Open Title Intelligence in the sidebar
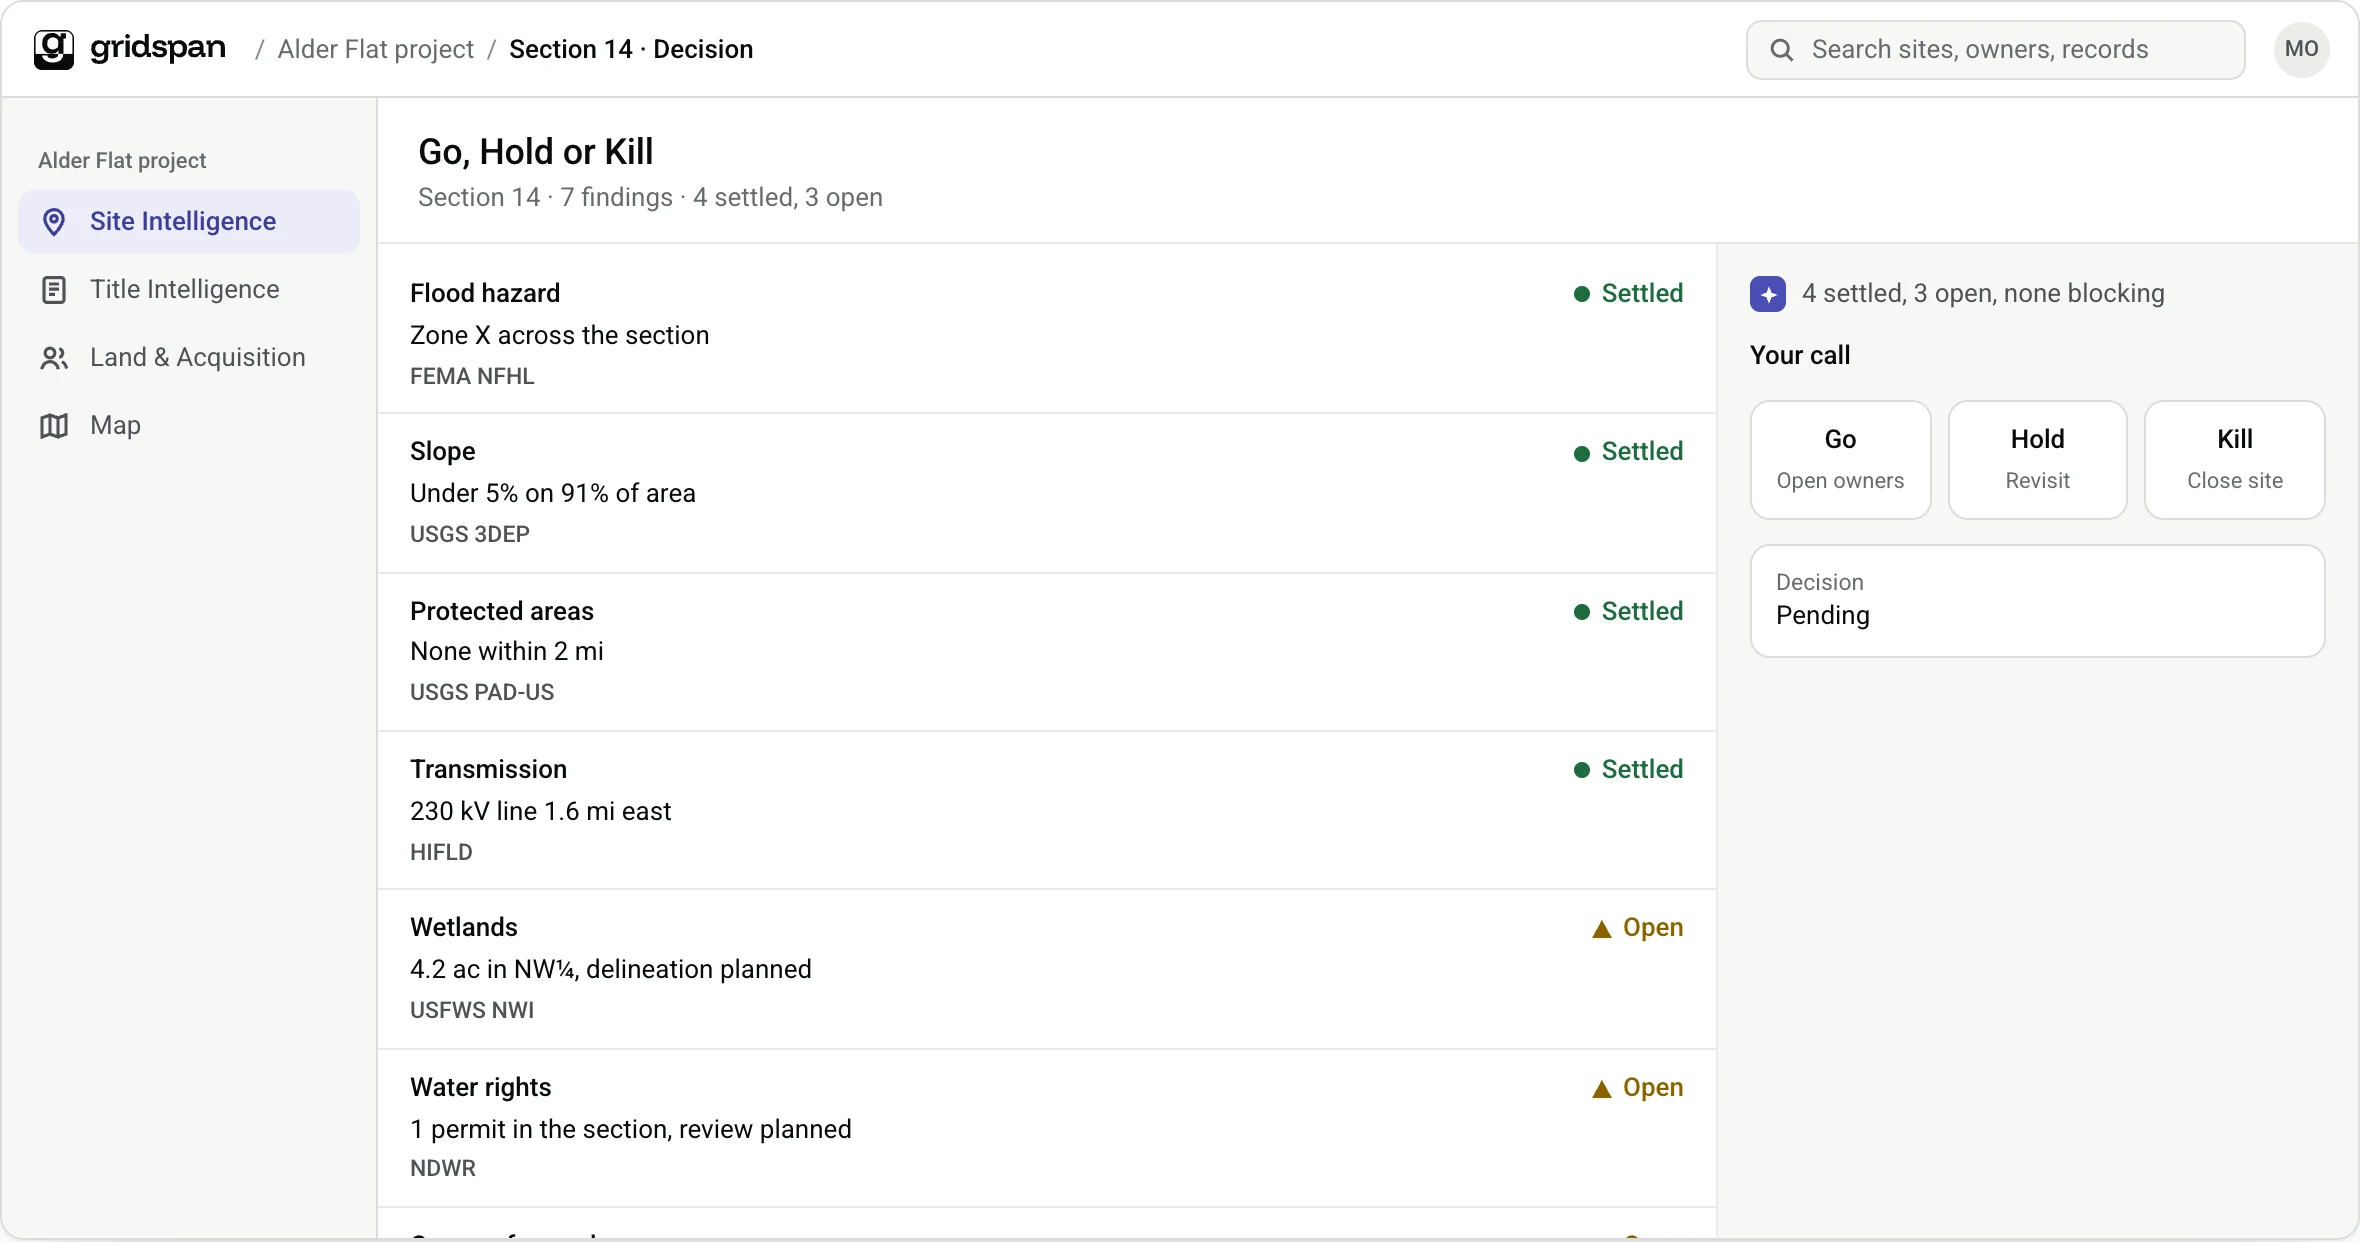This screenshot has height=1242, width=2360. click(x=189, y=289)
